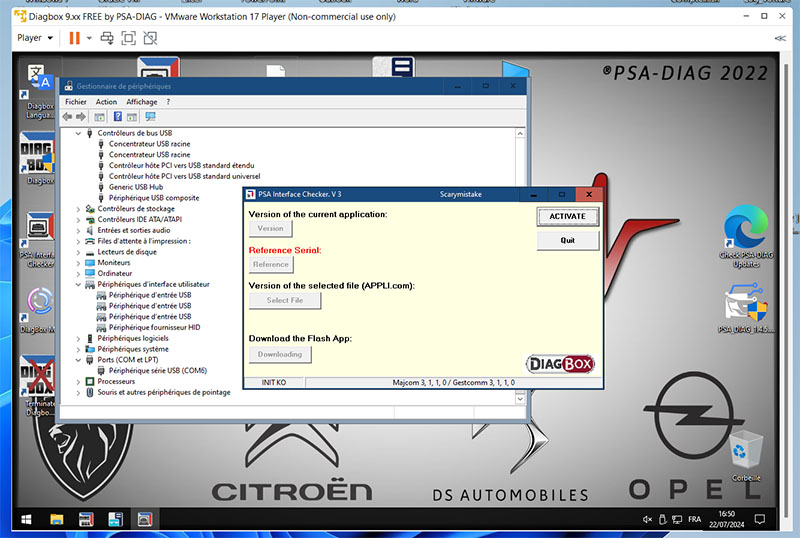Select Contrôleur hôte PCI vers USB standard universel
800x538 pixels.
(184, 176)
